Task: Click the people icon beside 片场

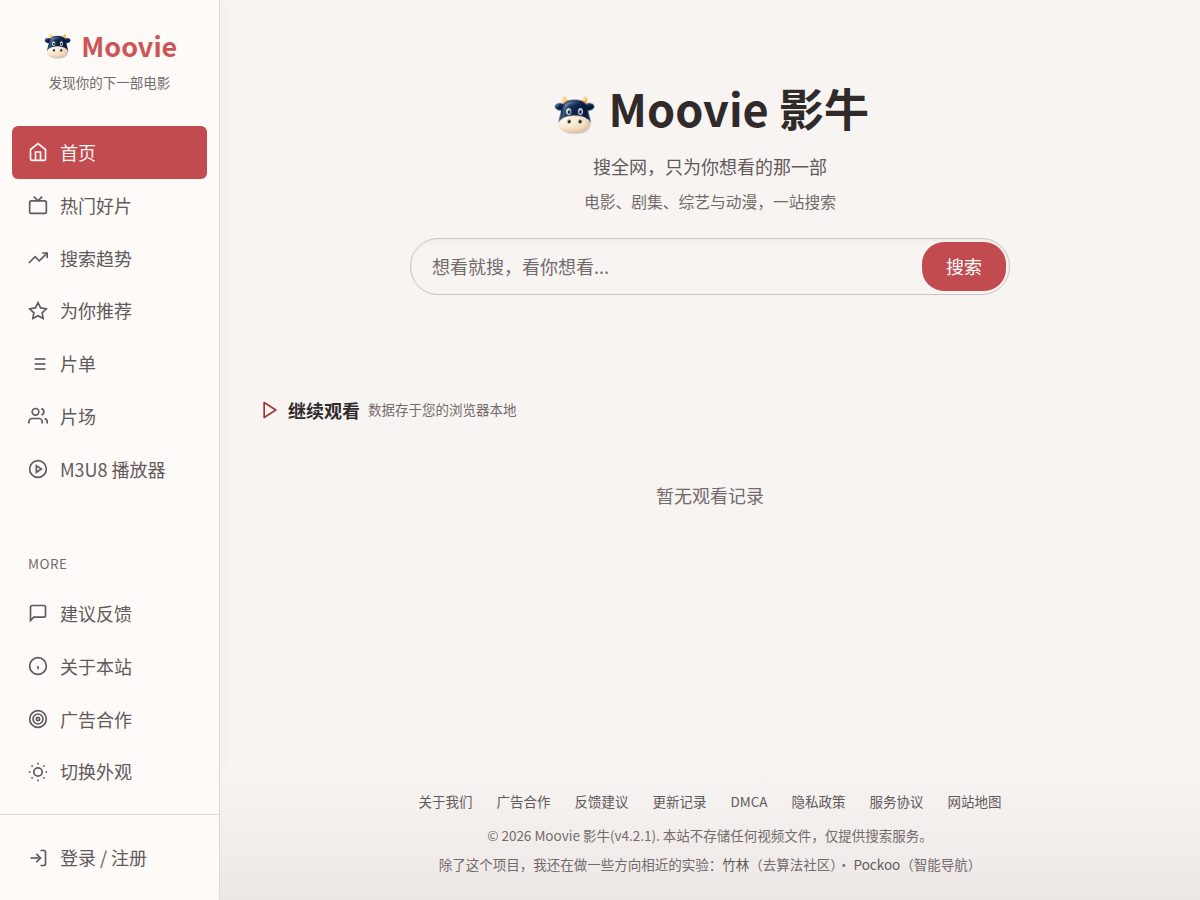Action: pos(38,417)
